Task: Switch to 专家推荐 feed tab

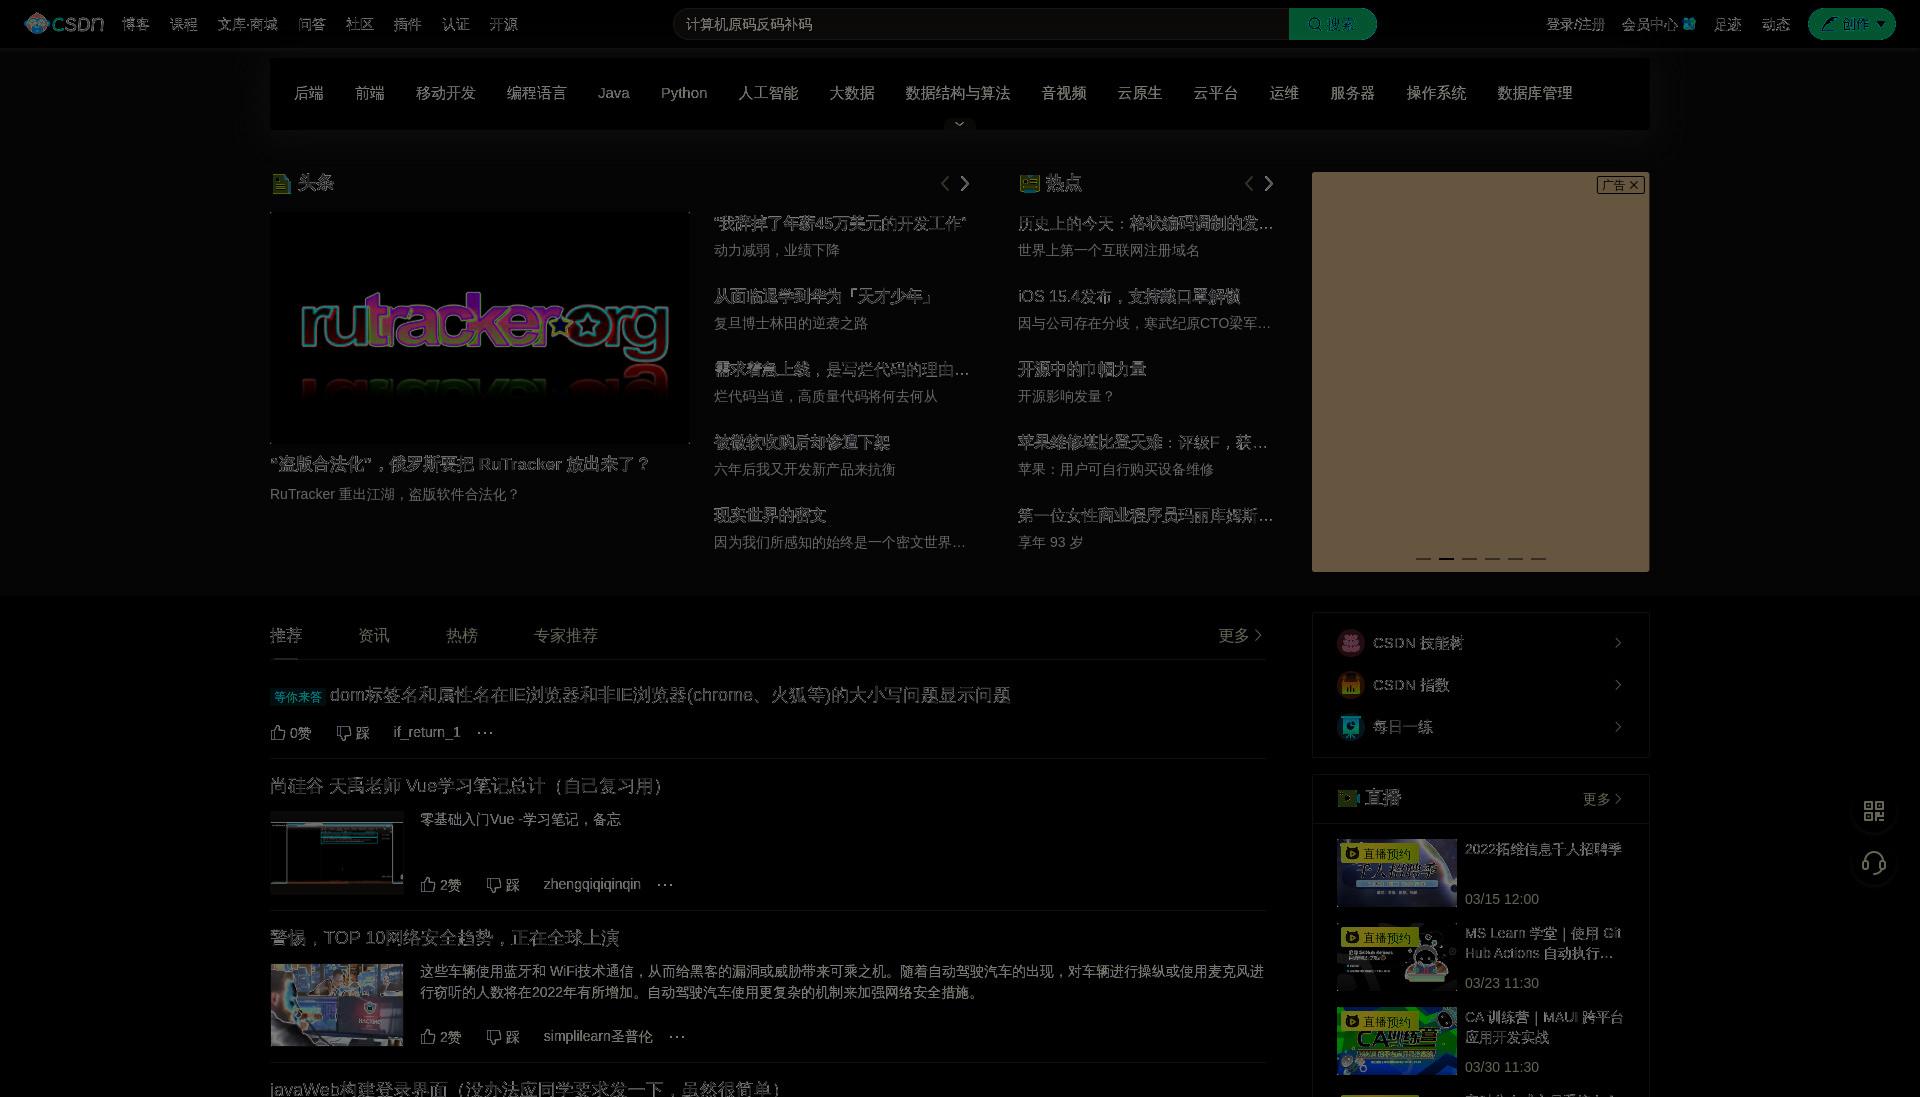Action: tap(566, 635)
